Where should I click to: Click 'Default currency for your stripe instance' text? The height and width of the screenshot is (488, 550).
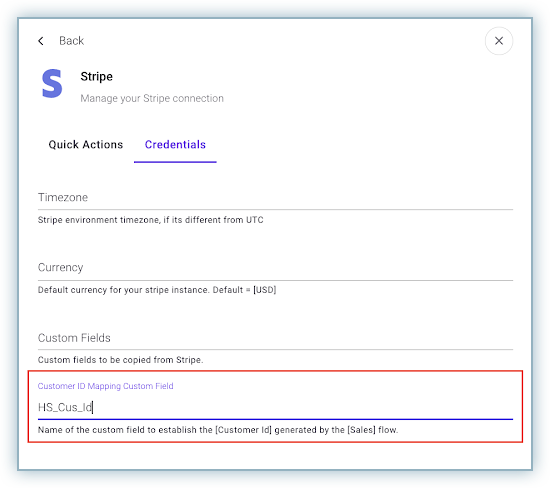157,290
